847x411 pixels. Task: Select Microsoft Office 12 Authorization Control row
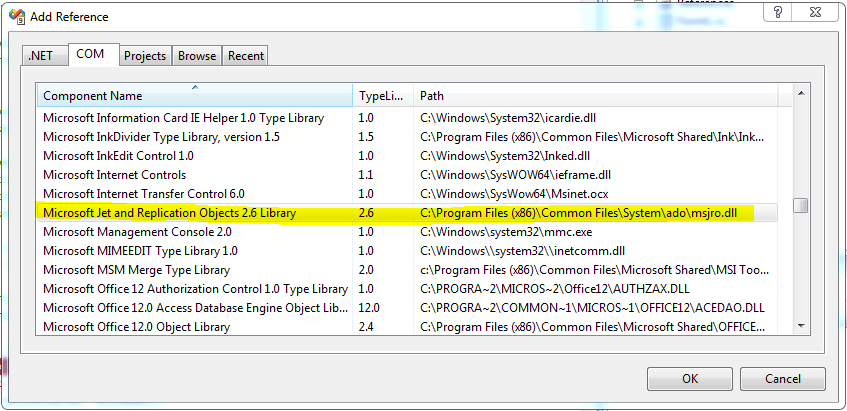407,288
